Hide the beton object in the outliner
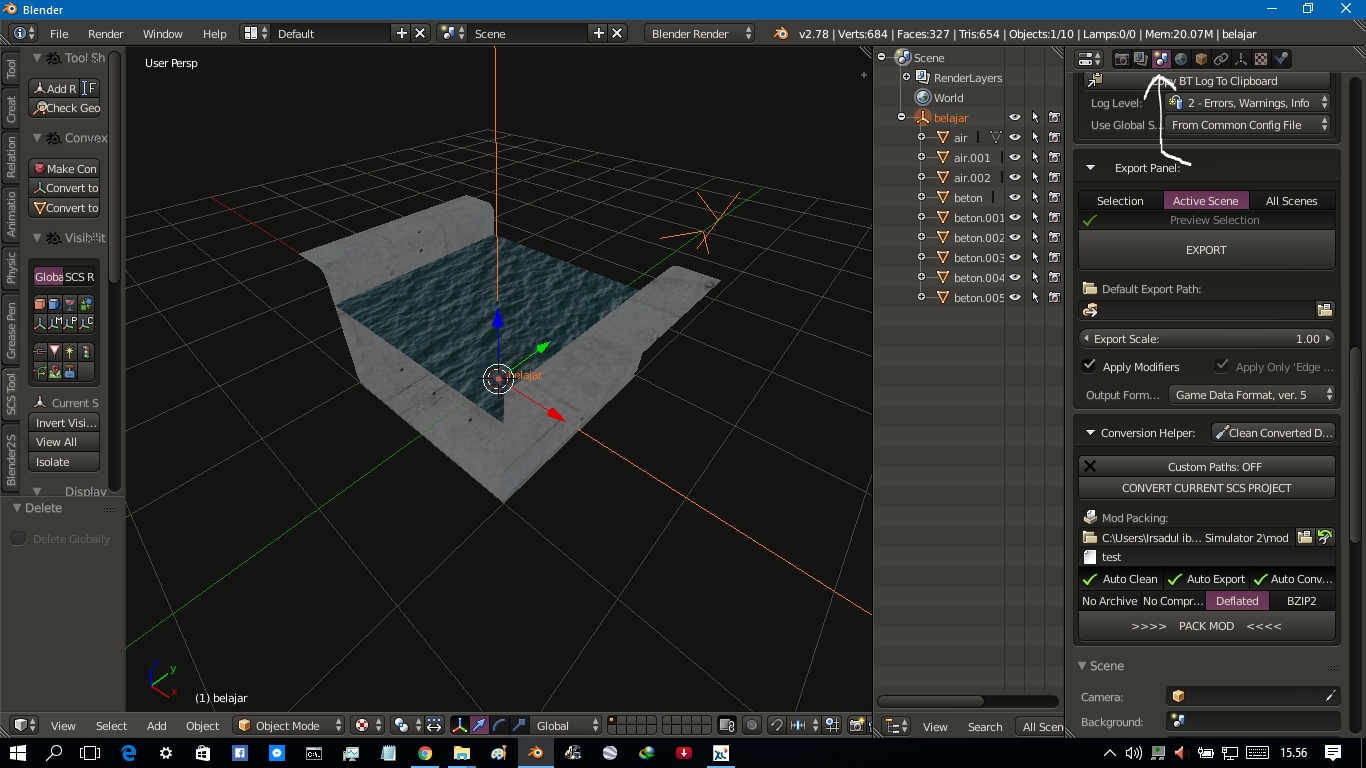Image resolution: width=1366 pixels, height=768 pixels. (1013, 197)
